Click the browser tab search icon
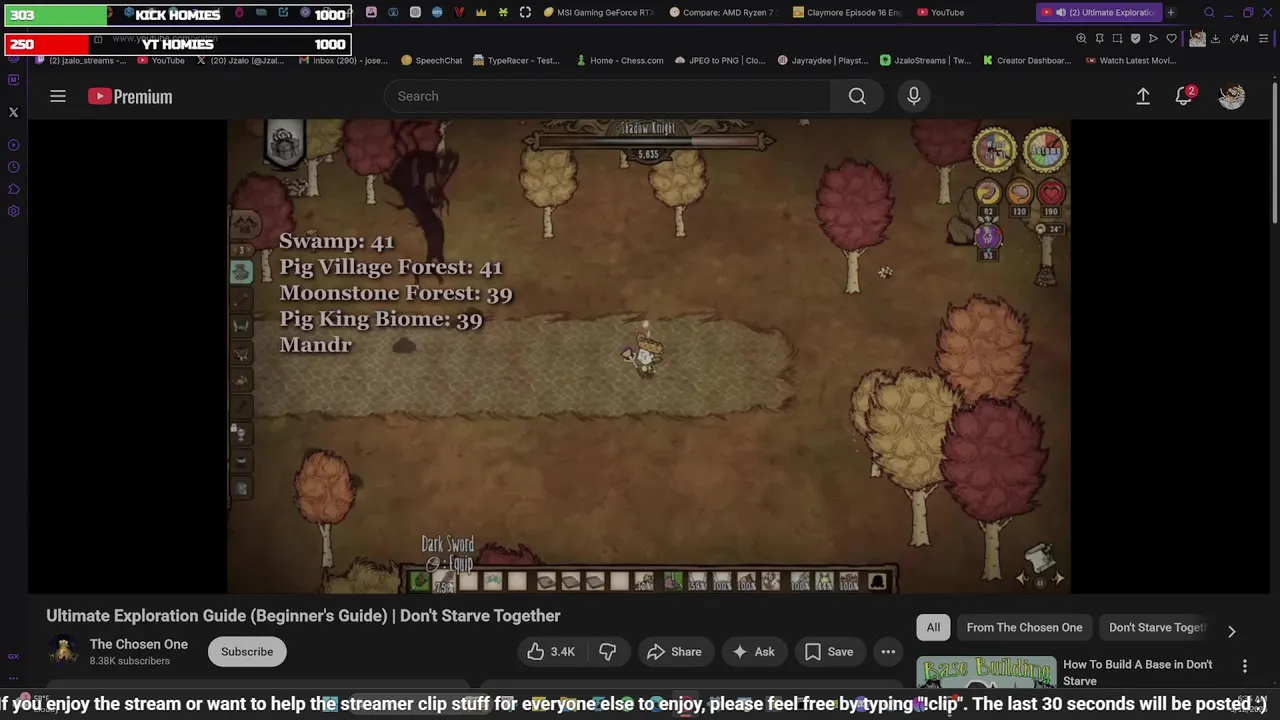Screen dimensions: 1280x720 pos(1209,13)
